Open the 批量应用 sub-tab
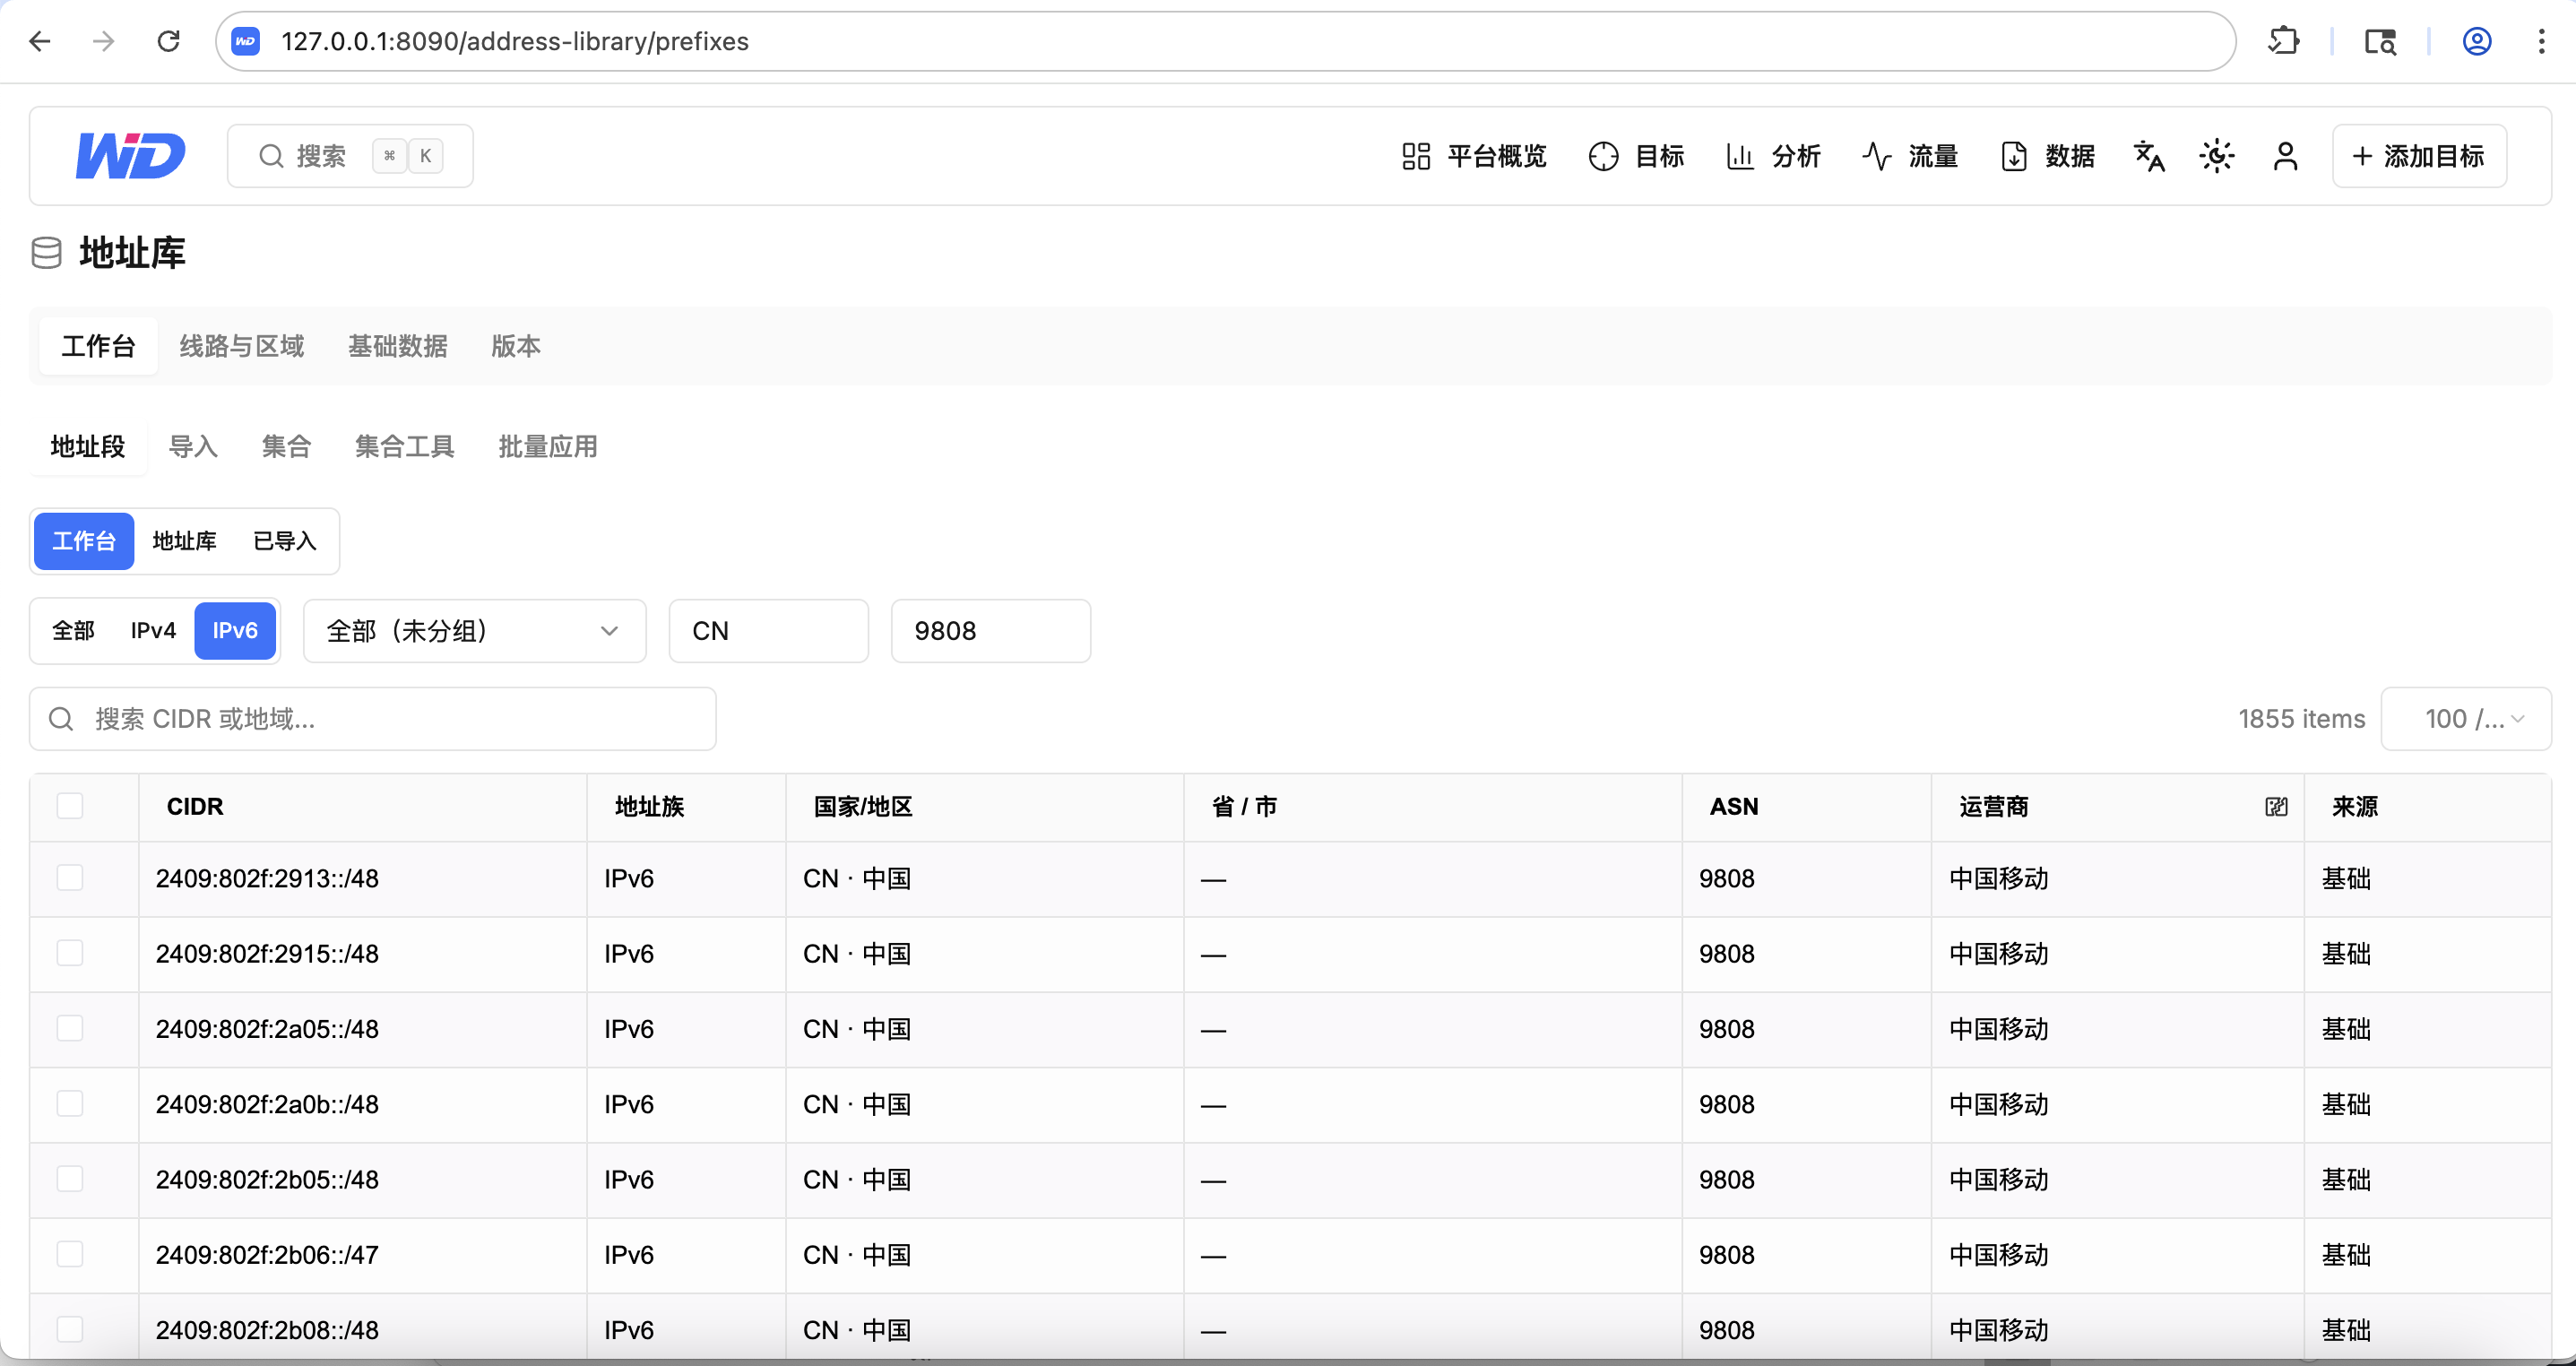The image size is (2576, 1366). pos(548,447)
